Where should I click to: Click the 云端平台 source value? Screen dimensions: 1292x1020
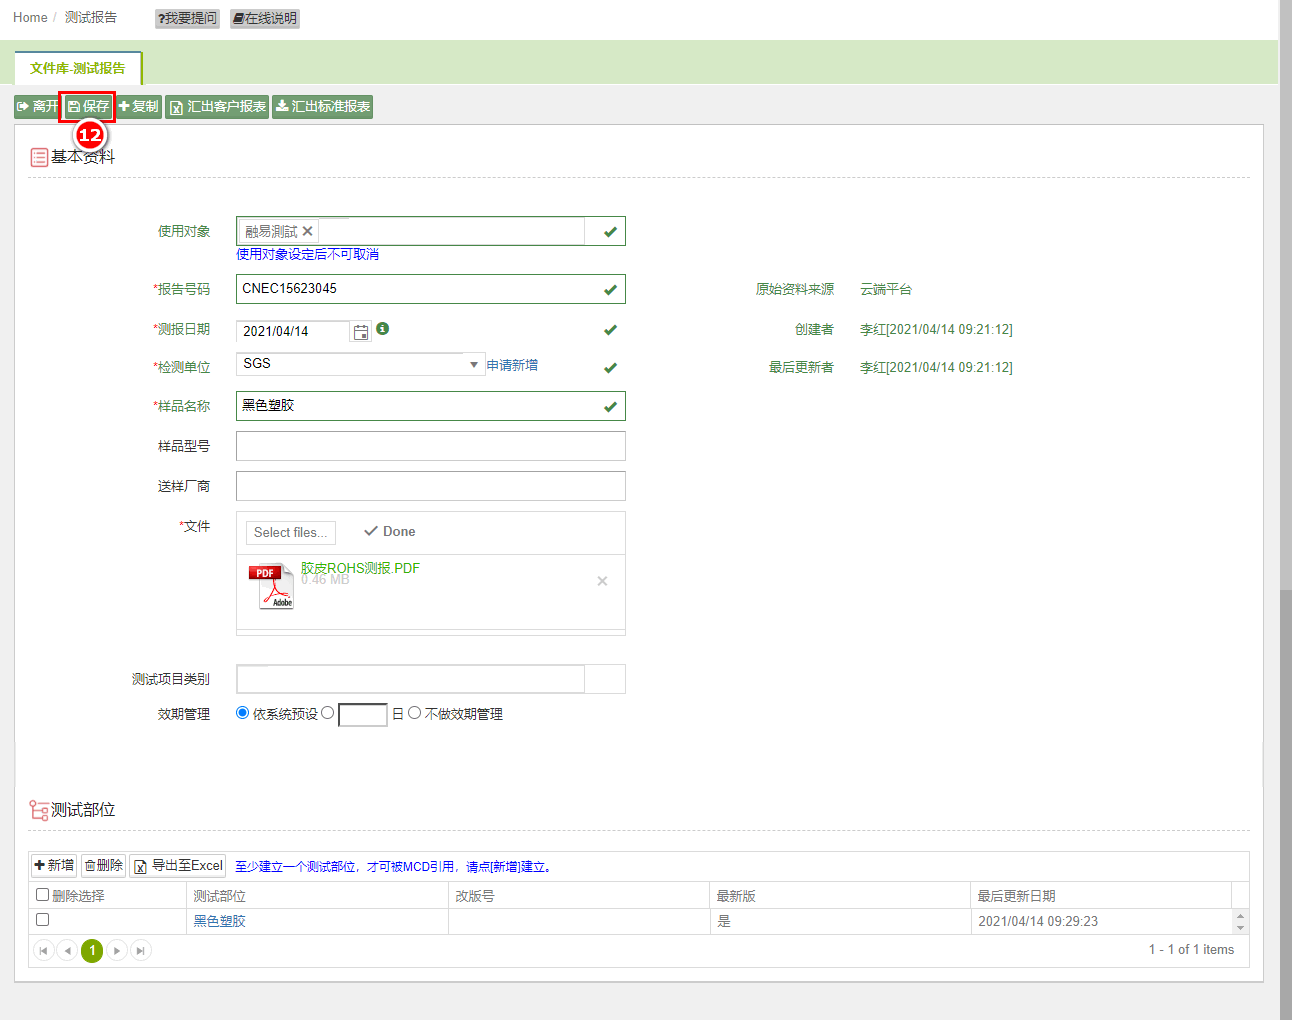[x=886, y=289]
